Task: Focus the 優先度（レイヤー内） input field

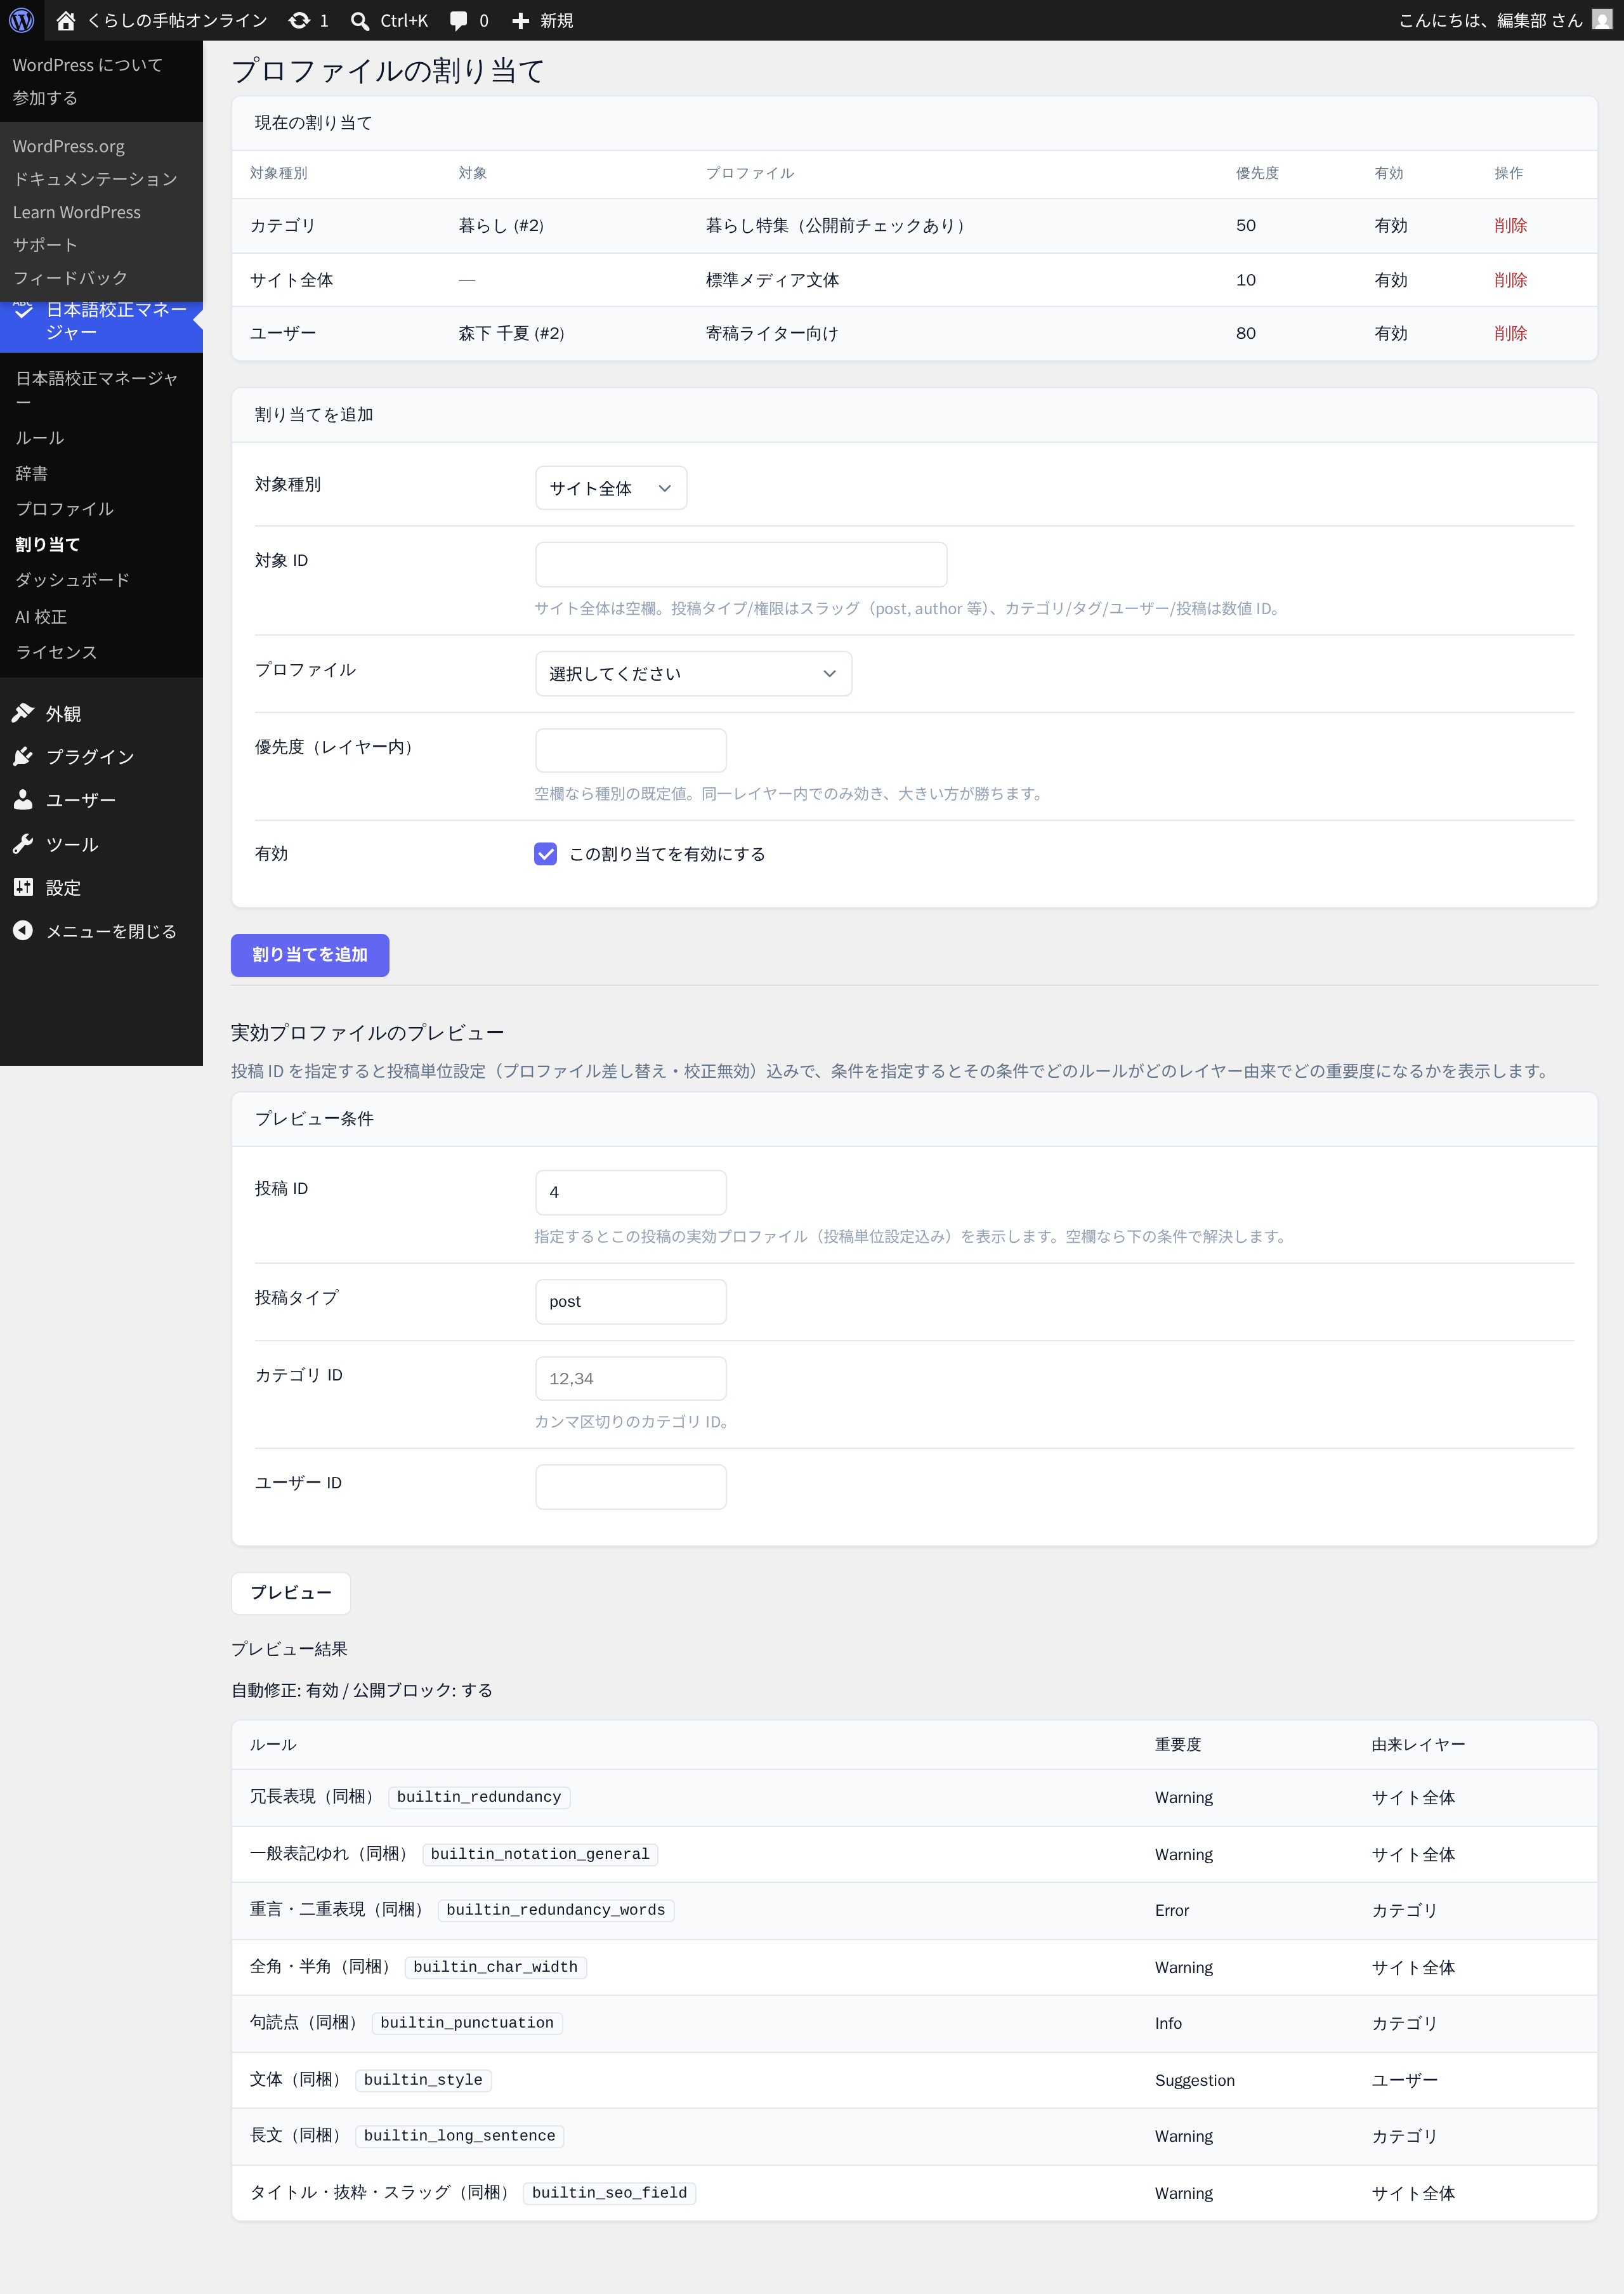Action: click(x=631, y=751)
